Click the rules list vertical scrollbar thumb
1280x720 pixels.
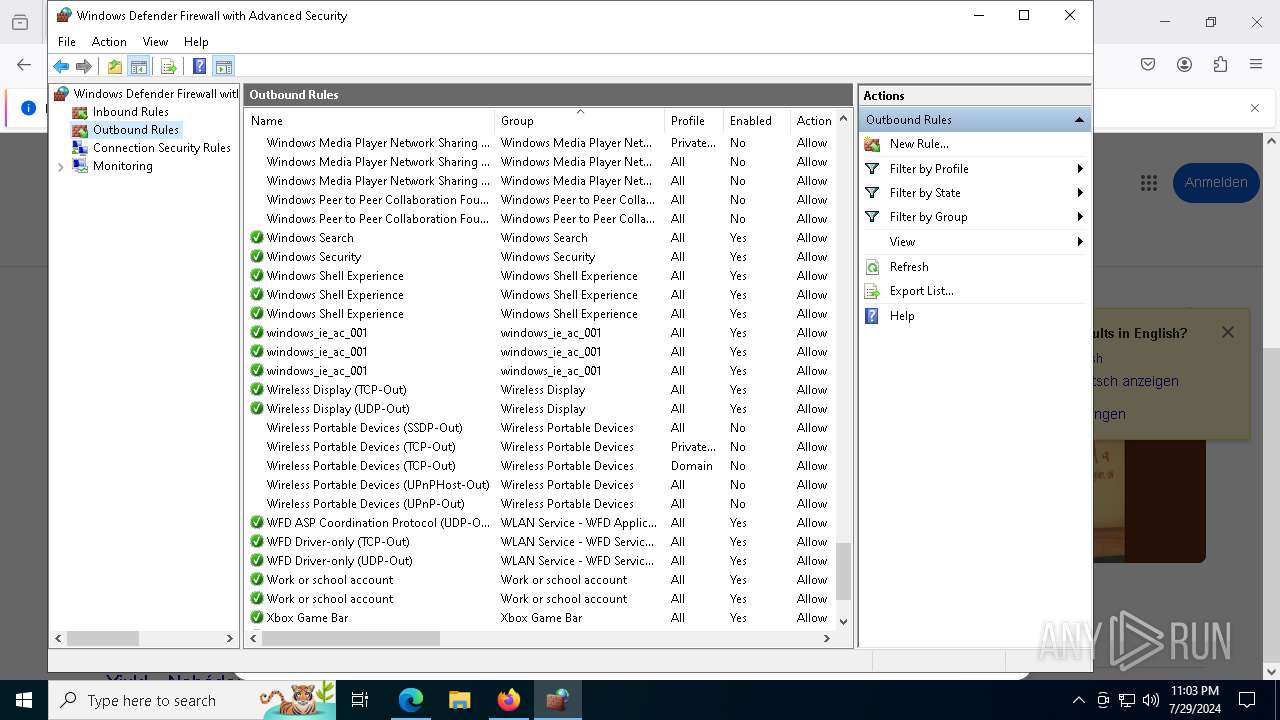pyautogui.click(x=843, y=571)
